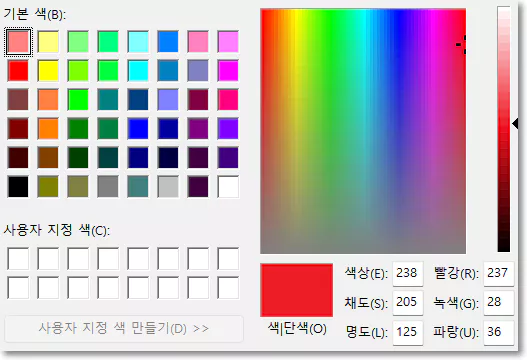Pick the dark forest green swatch in the fifth row

point(78,157)
